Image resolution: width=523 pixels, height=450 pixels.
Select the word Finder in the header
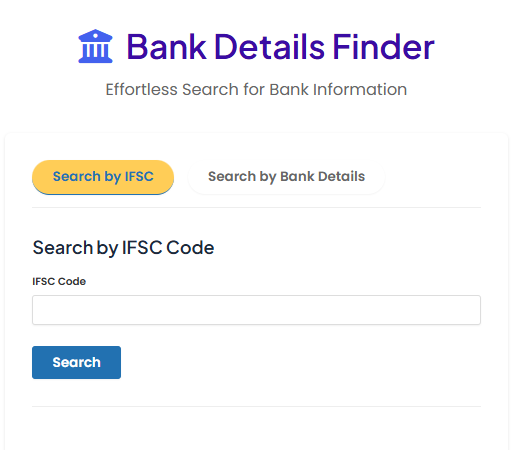coord(384,47)
